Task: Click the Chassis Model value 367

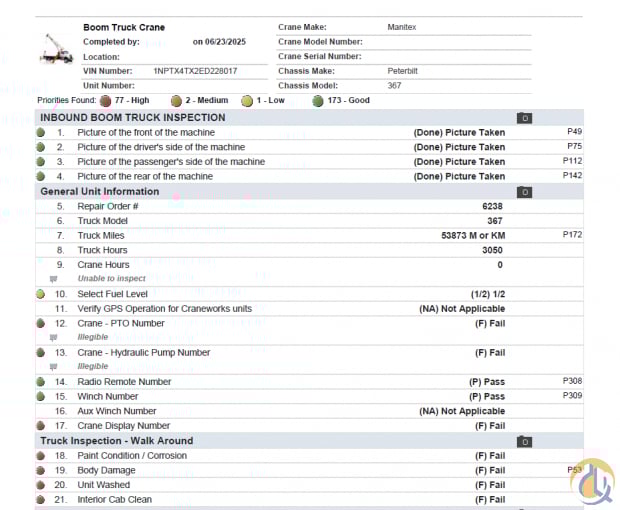Action: [x=394, y=86]
